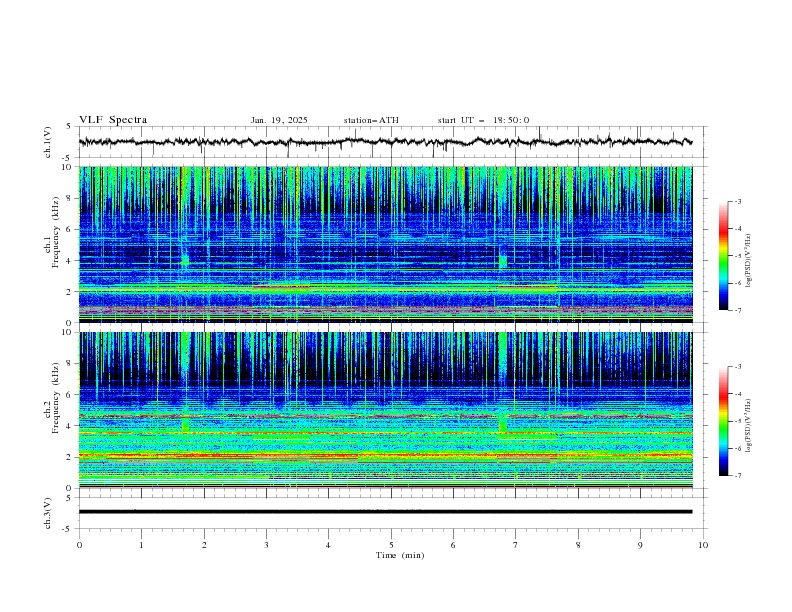Click time axis tick label "5"

(x=391, y=545)
